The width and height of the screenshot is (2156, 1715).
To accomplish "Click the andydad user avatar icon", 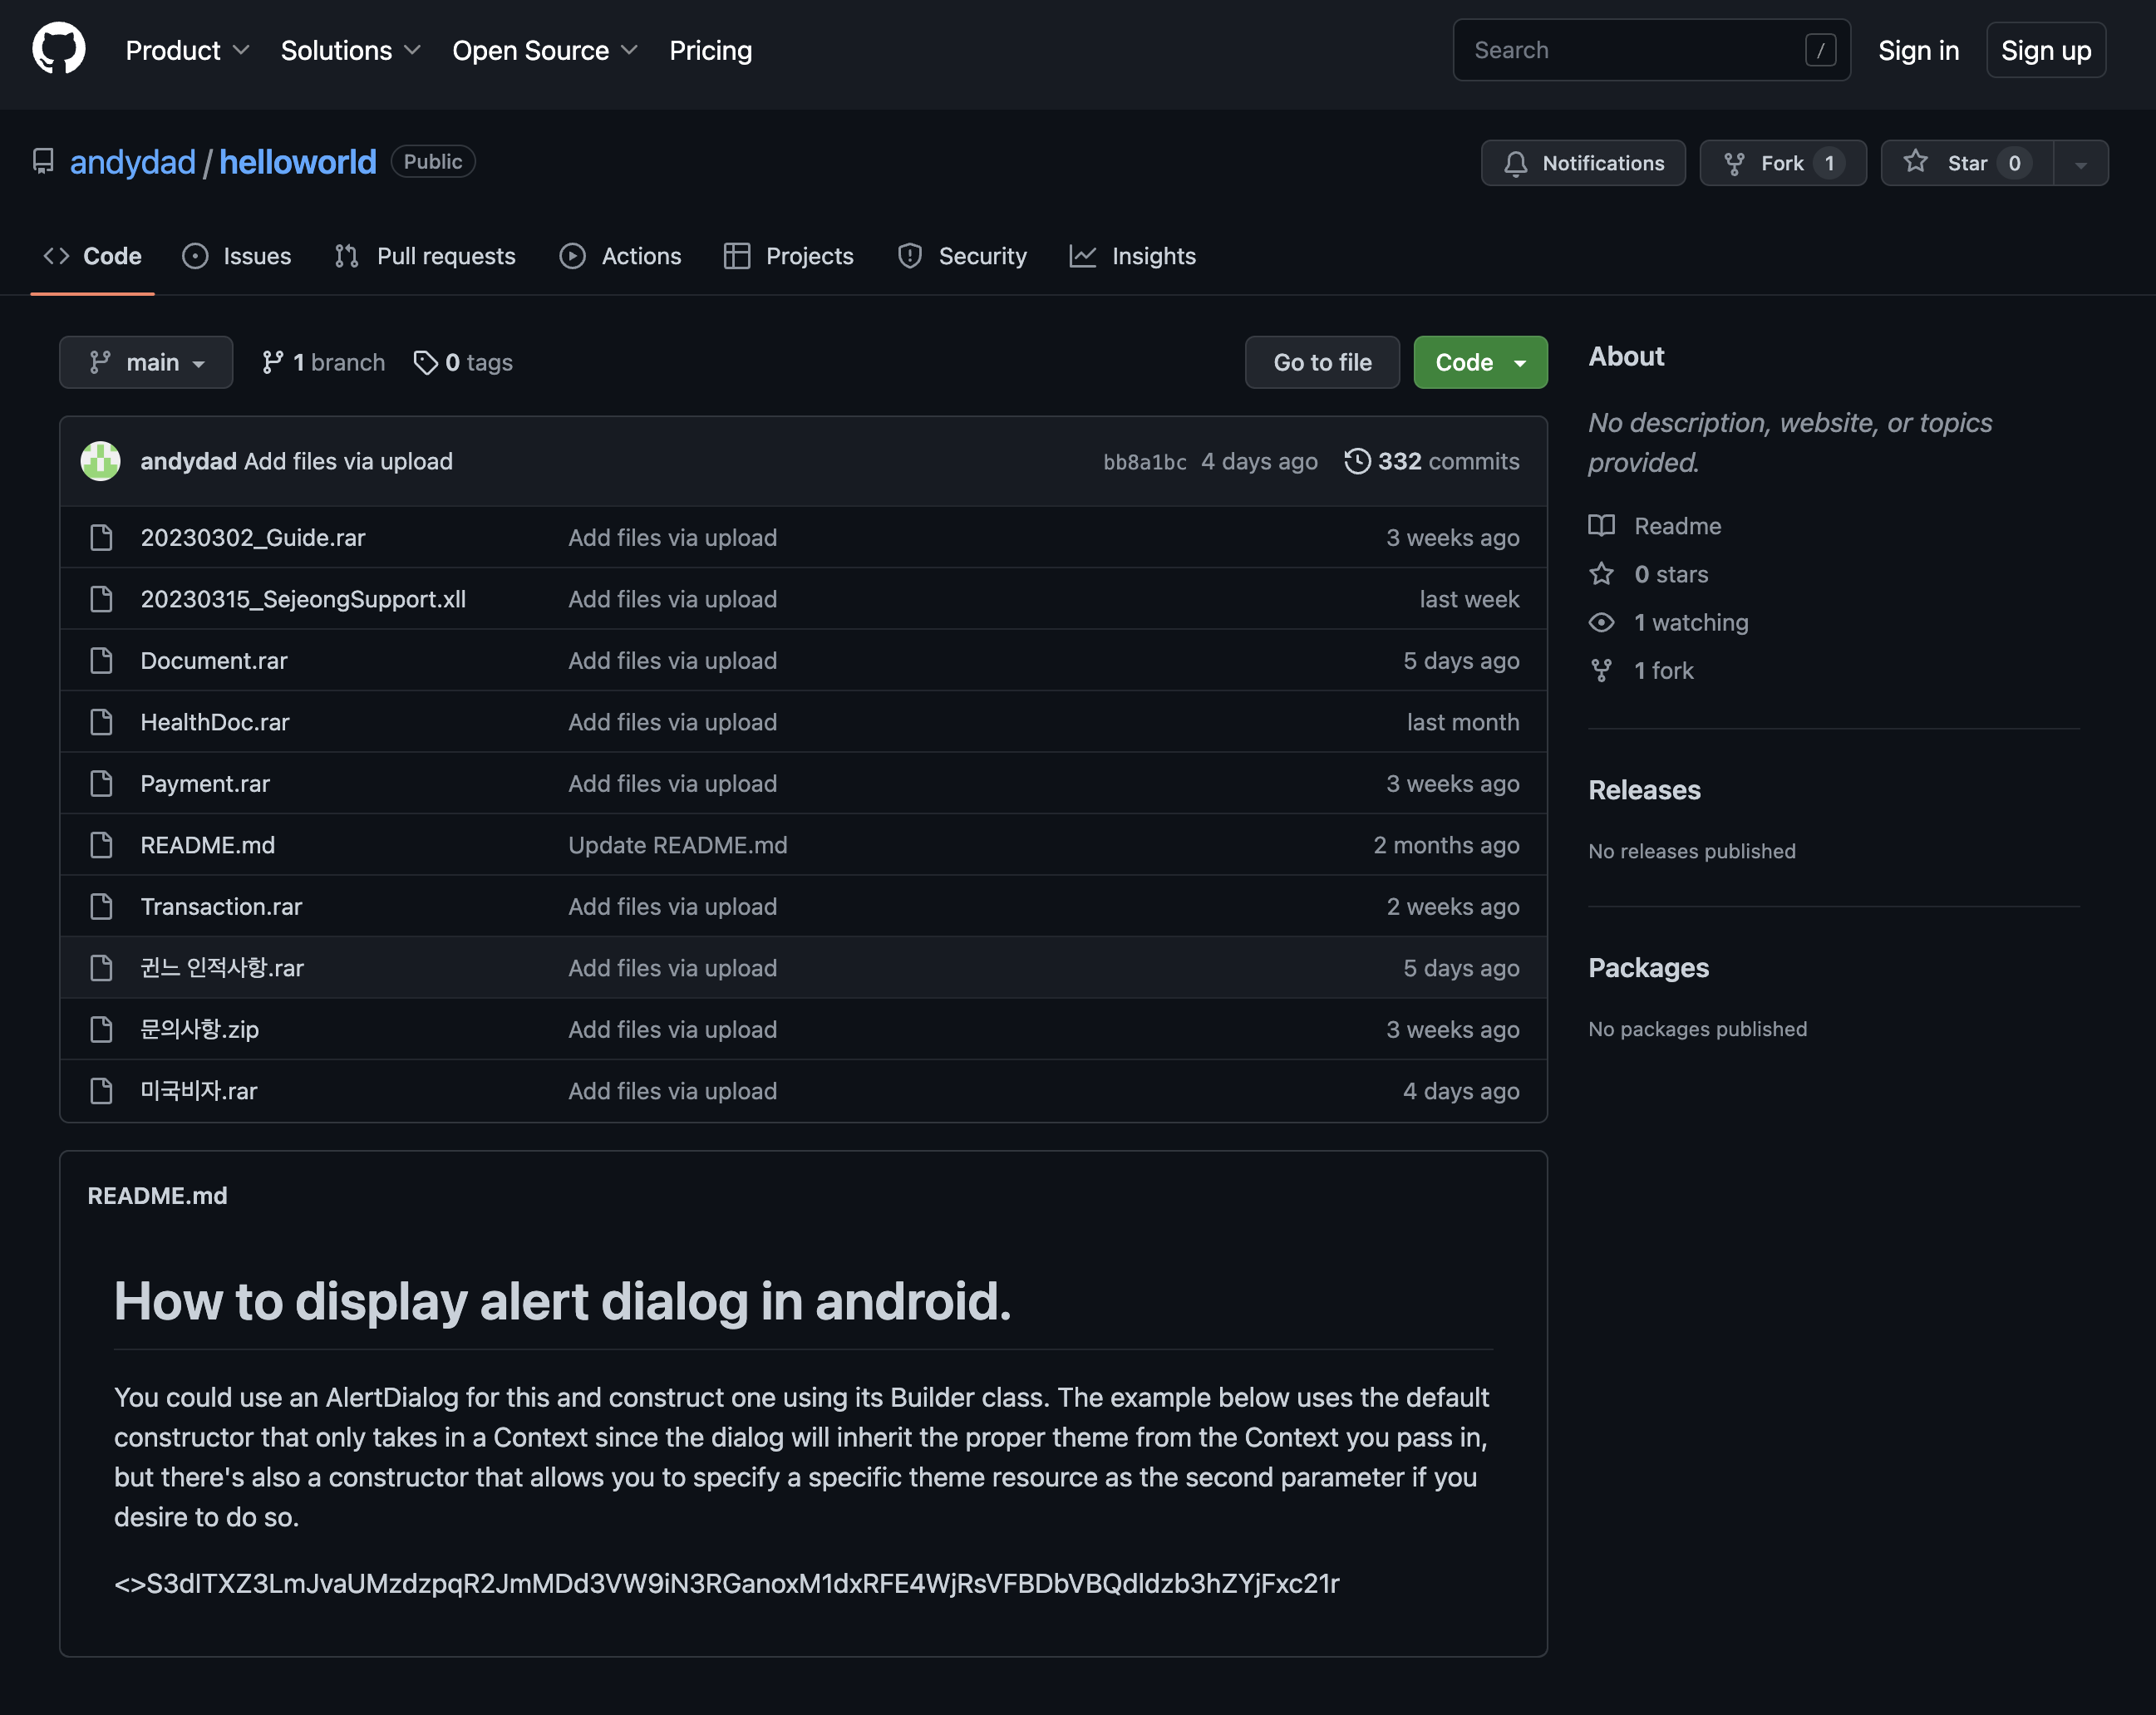I will [x=101, y=461].
